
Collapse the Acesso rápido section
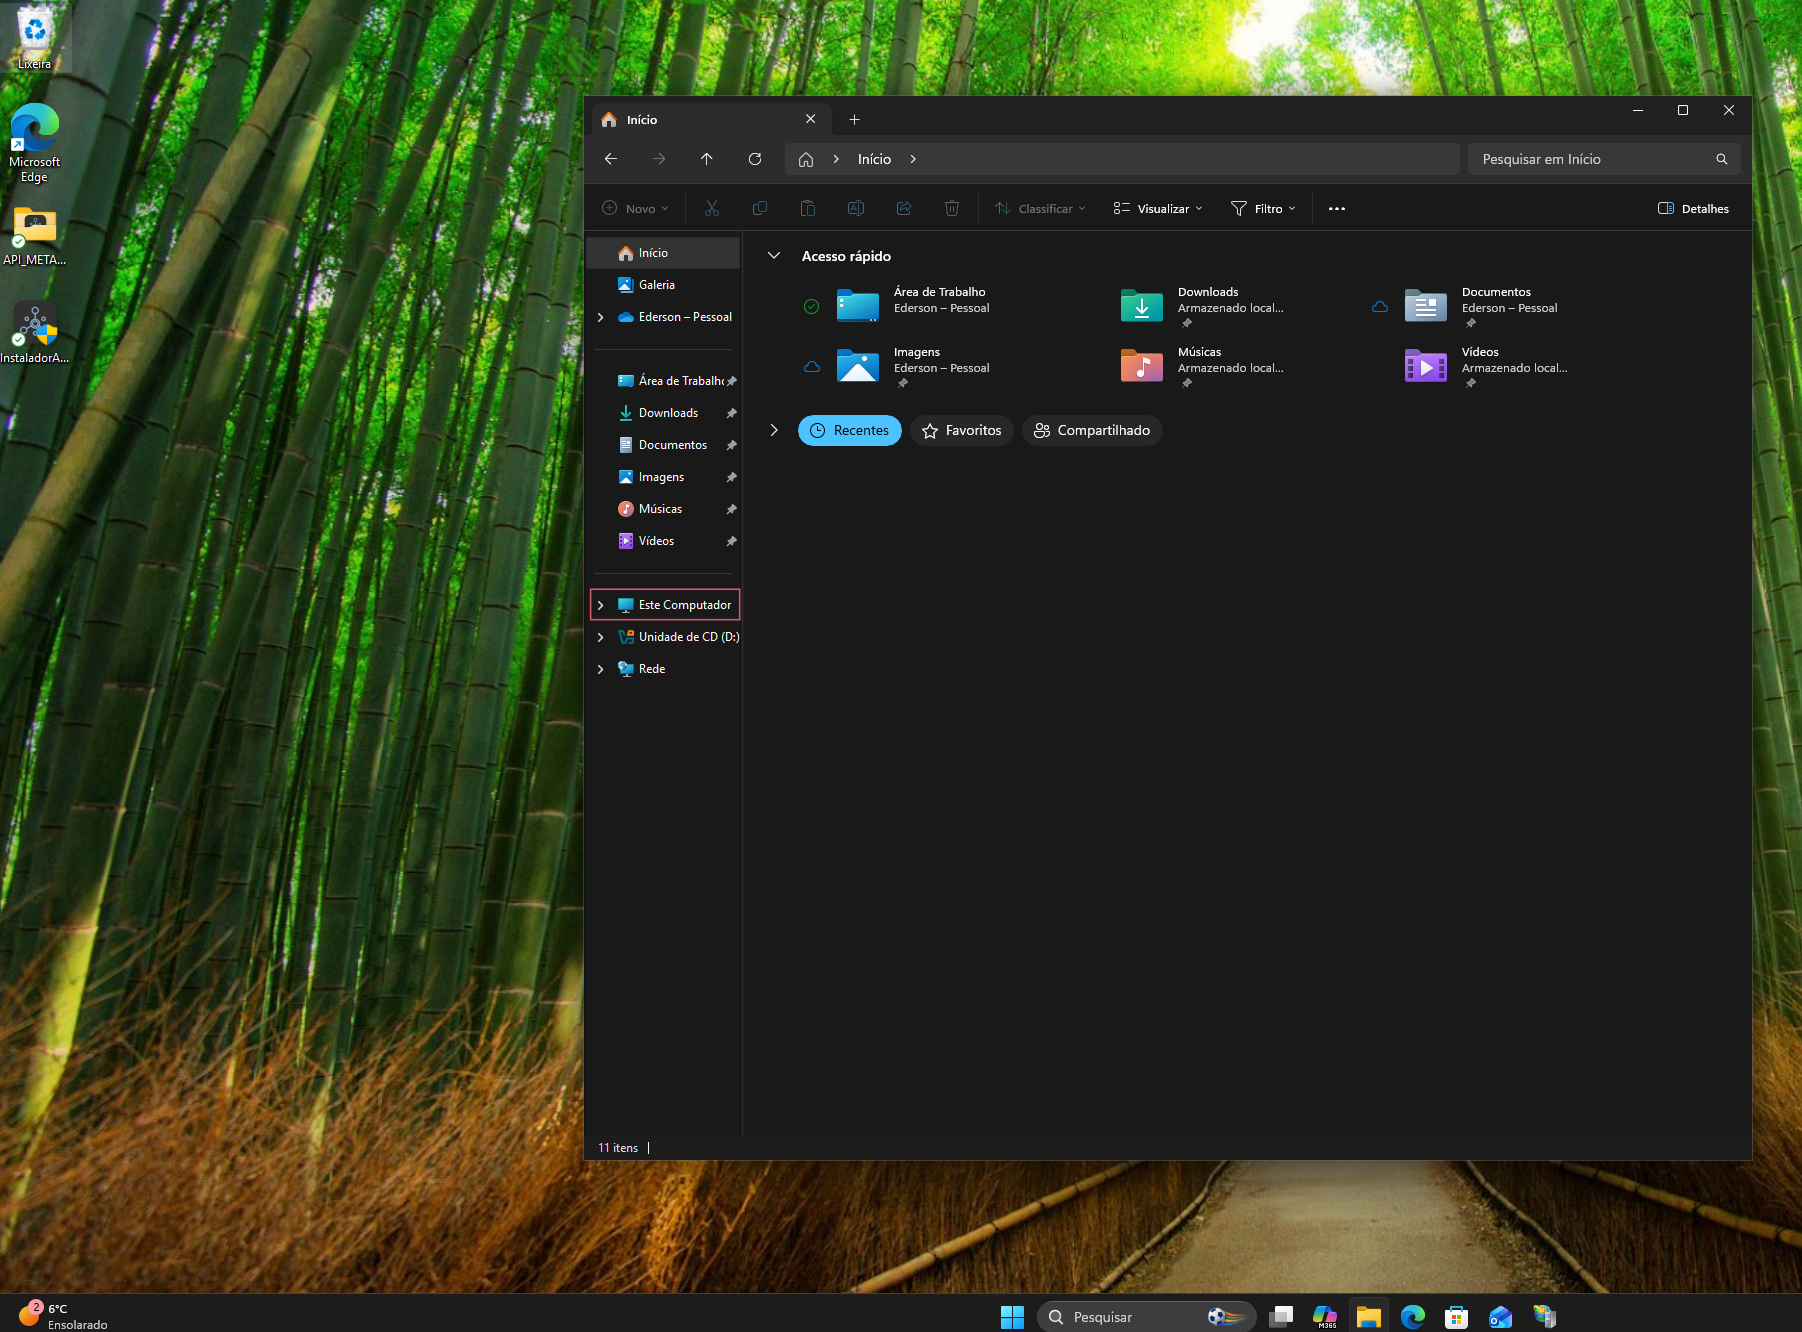point(774,256)
